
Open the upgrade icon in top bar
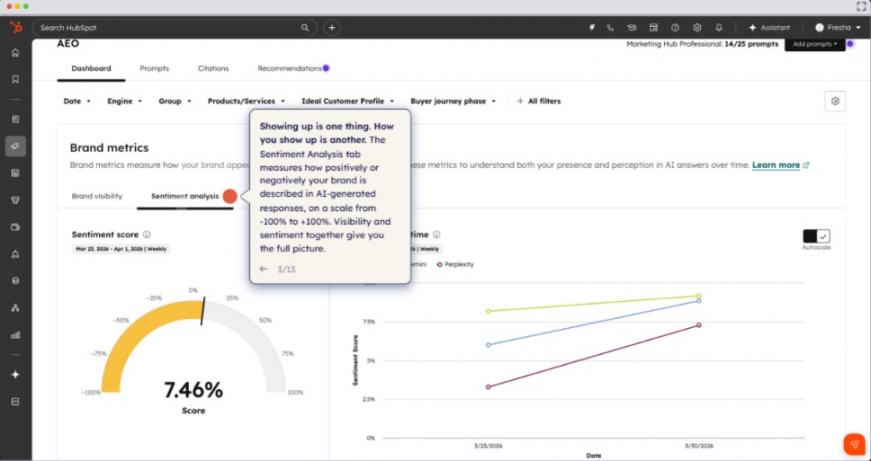click(x=592, y=27)
